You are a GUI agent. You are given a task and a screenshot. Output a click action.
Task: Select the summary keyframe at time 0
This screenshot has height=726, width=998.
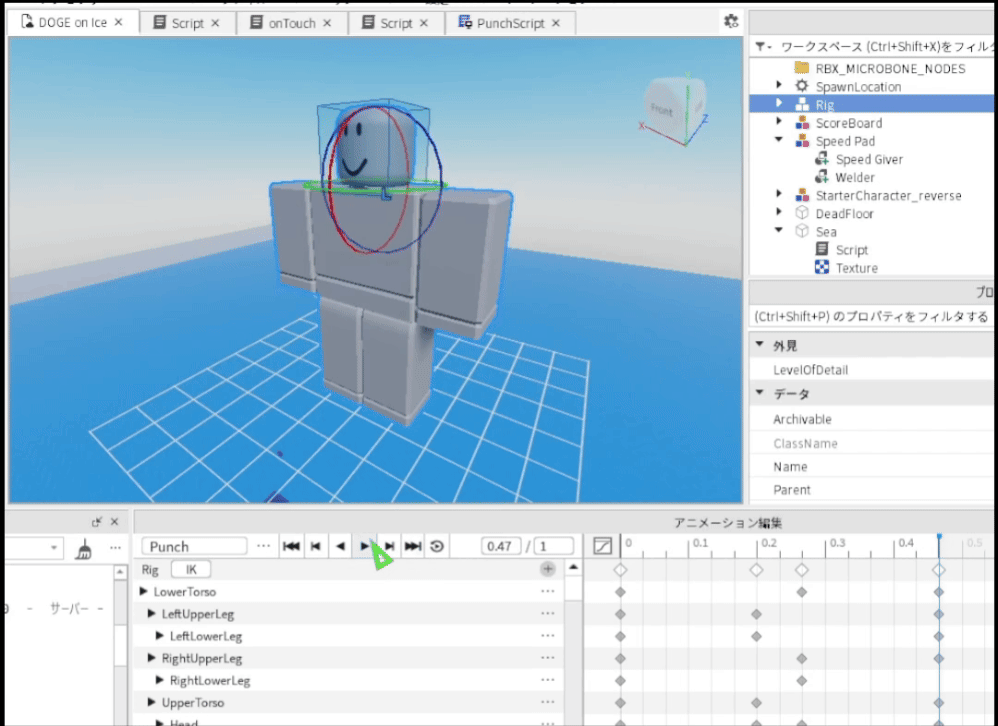(x=621, y=569)
